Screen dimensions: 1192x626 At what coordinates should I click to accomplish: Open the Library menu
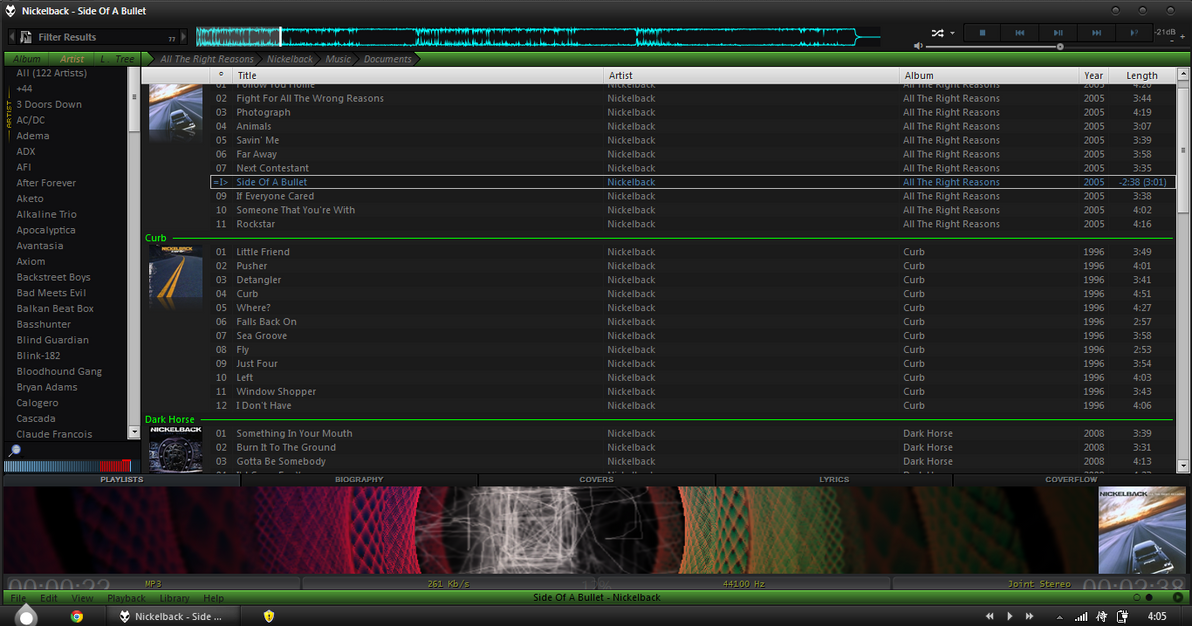[x=174, y=598]
